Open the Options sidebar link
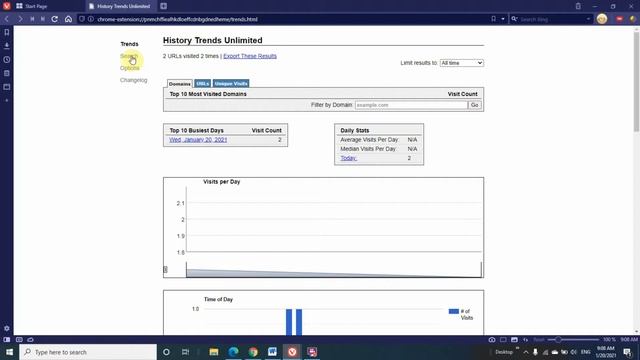Screen dimensions: 640x360 [x=129, y=68]
